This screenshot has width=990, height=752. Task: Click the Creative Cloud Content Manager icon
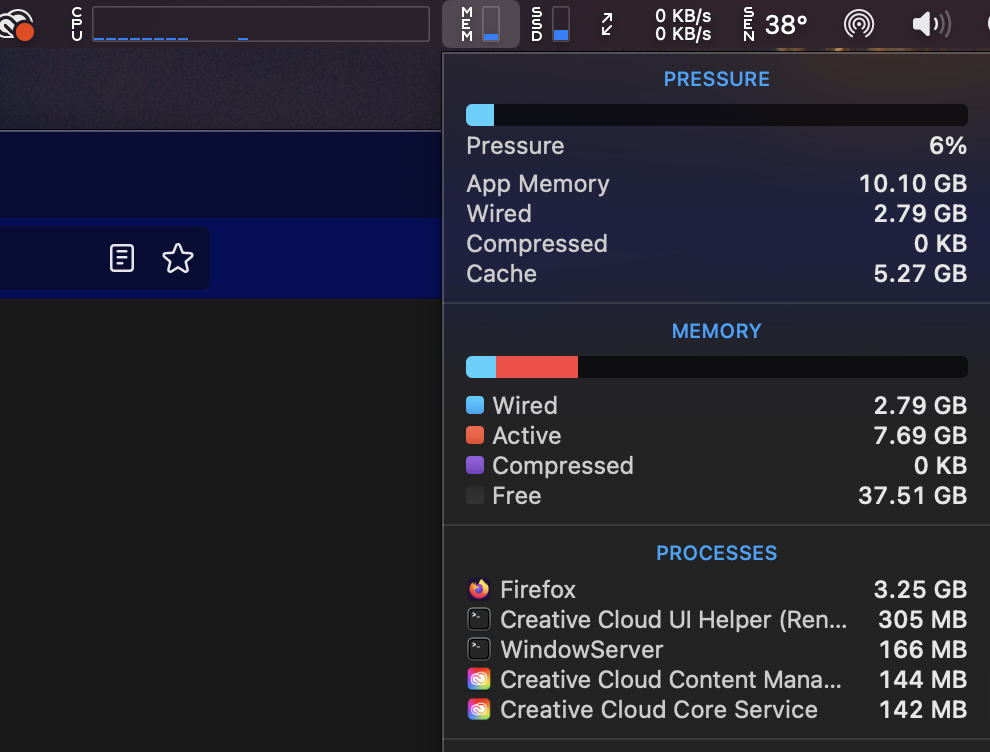[x=479, y=679]
